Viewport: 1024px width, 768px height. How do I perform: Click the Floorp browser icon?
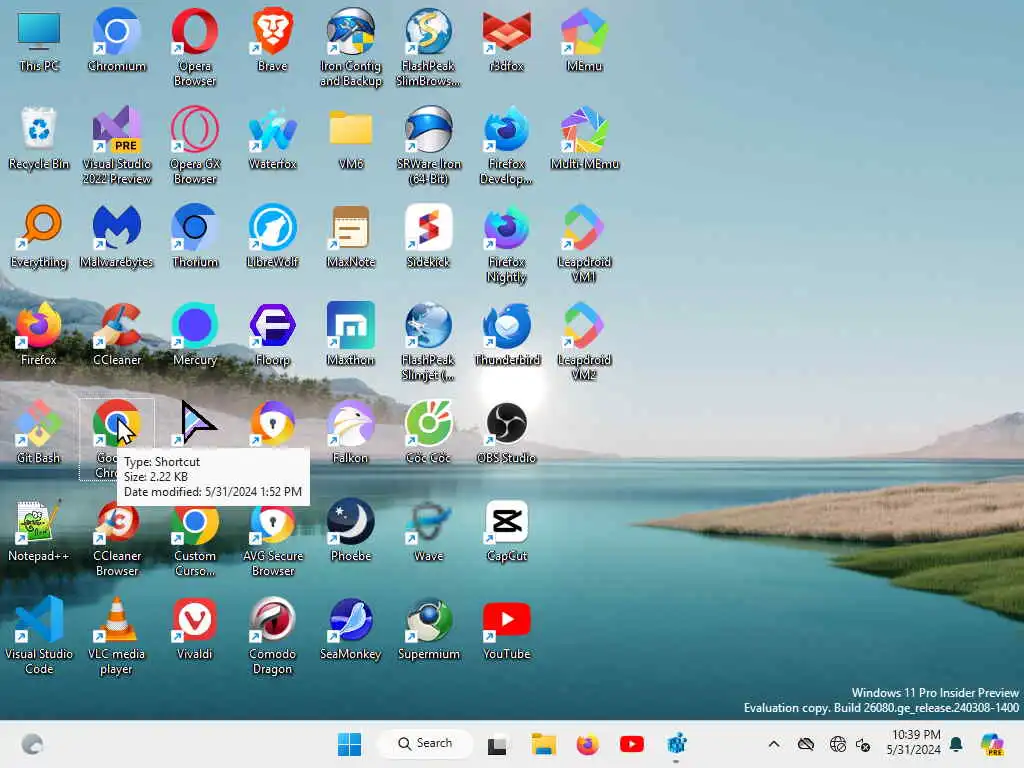click(x=272, y=333)
